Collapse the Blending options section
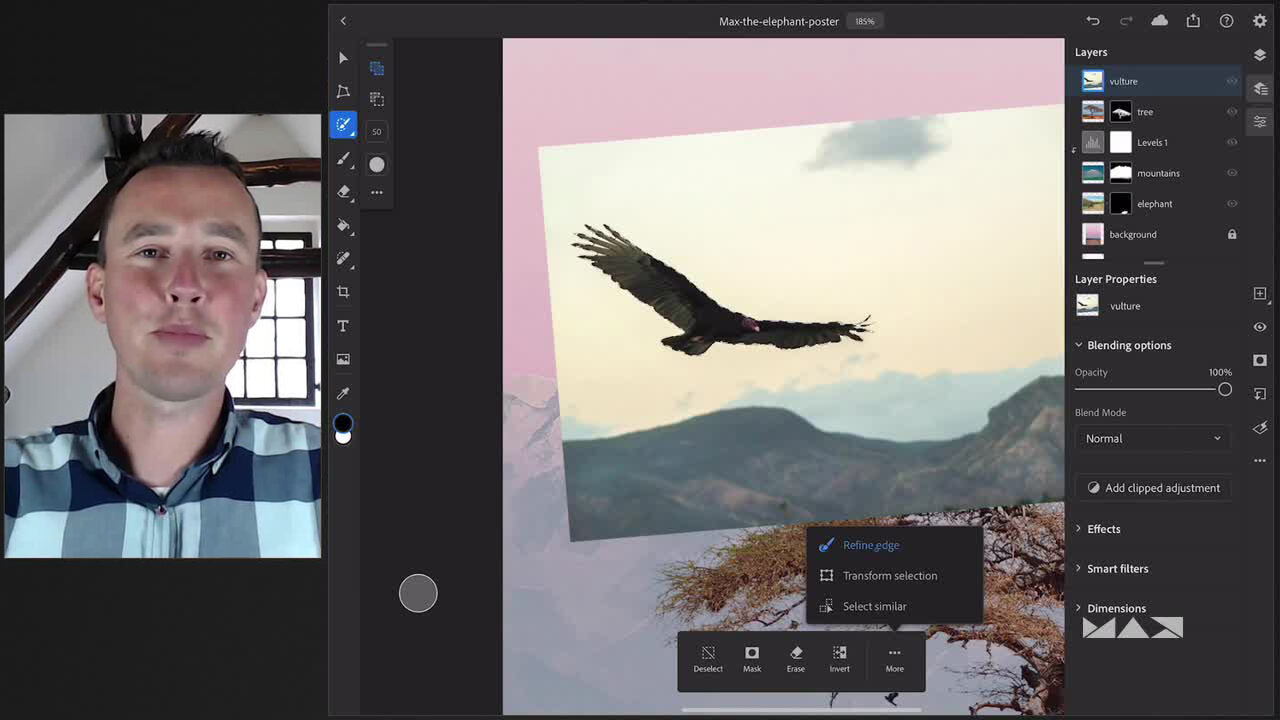Viewport: 1280px width, 720px height. click(1079, 345)
